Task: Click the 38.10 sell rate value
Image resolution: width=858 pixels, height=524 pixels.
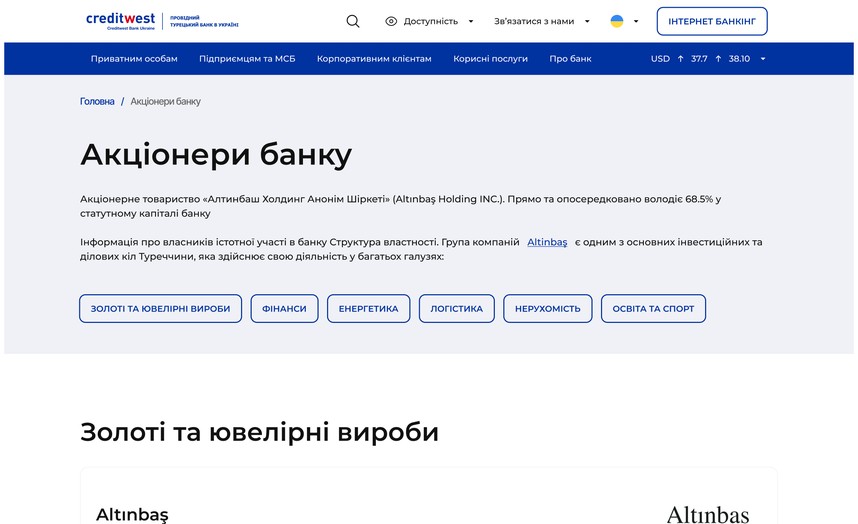Action: [x=739, y=59]
